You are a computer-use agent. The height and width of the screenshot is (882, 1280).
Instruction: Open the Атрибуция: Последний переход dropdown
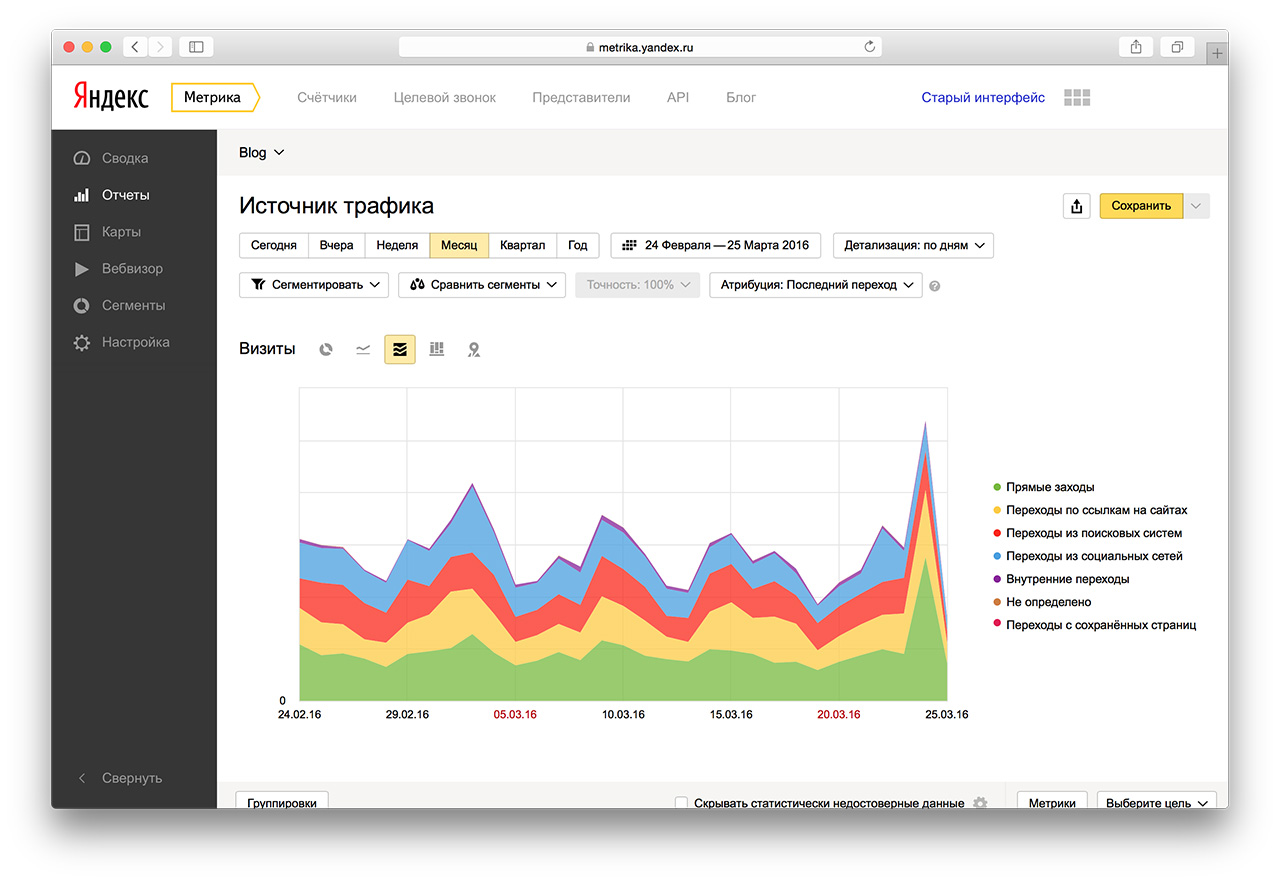coord(815,285)
